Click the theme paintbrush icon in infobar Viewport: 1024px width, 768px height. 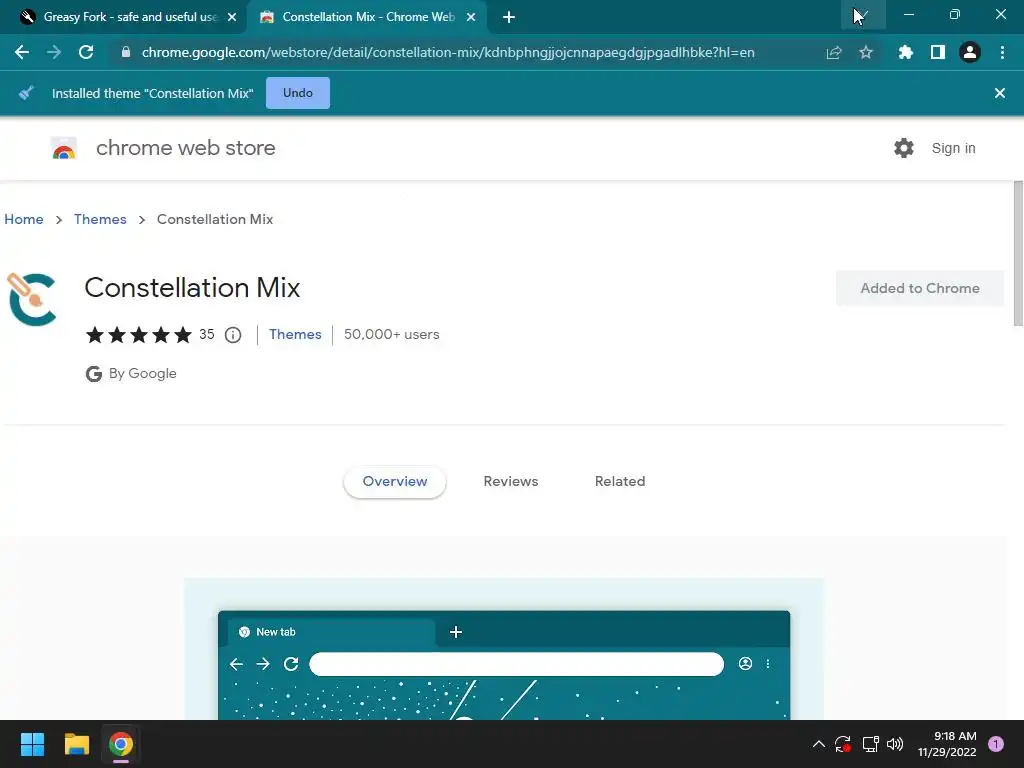click(x=26, y=93)
